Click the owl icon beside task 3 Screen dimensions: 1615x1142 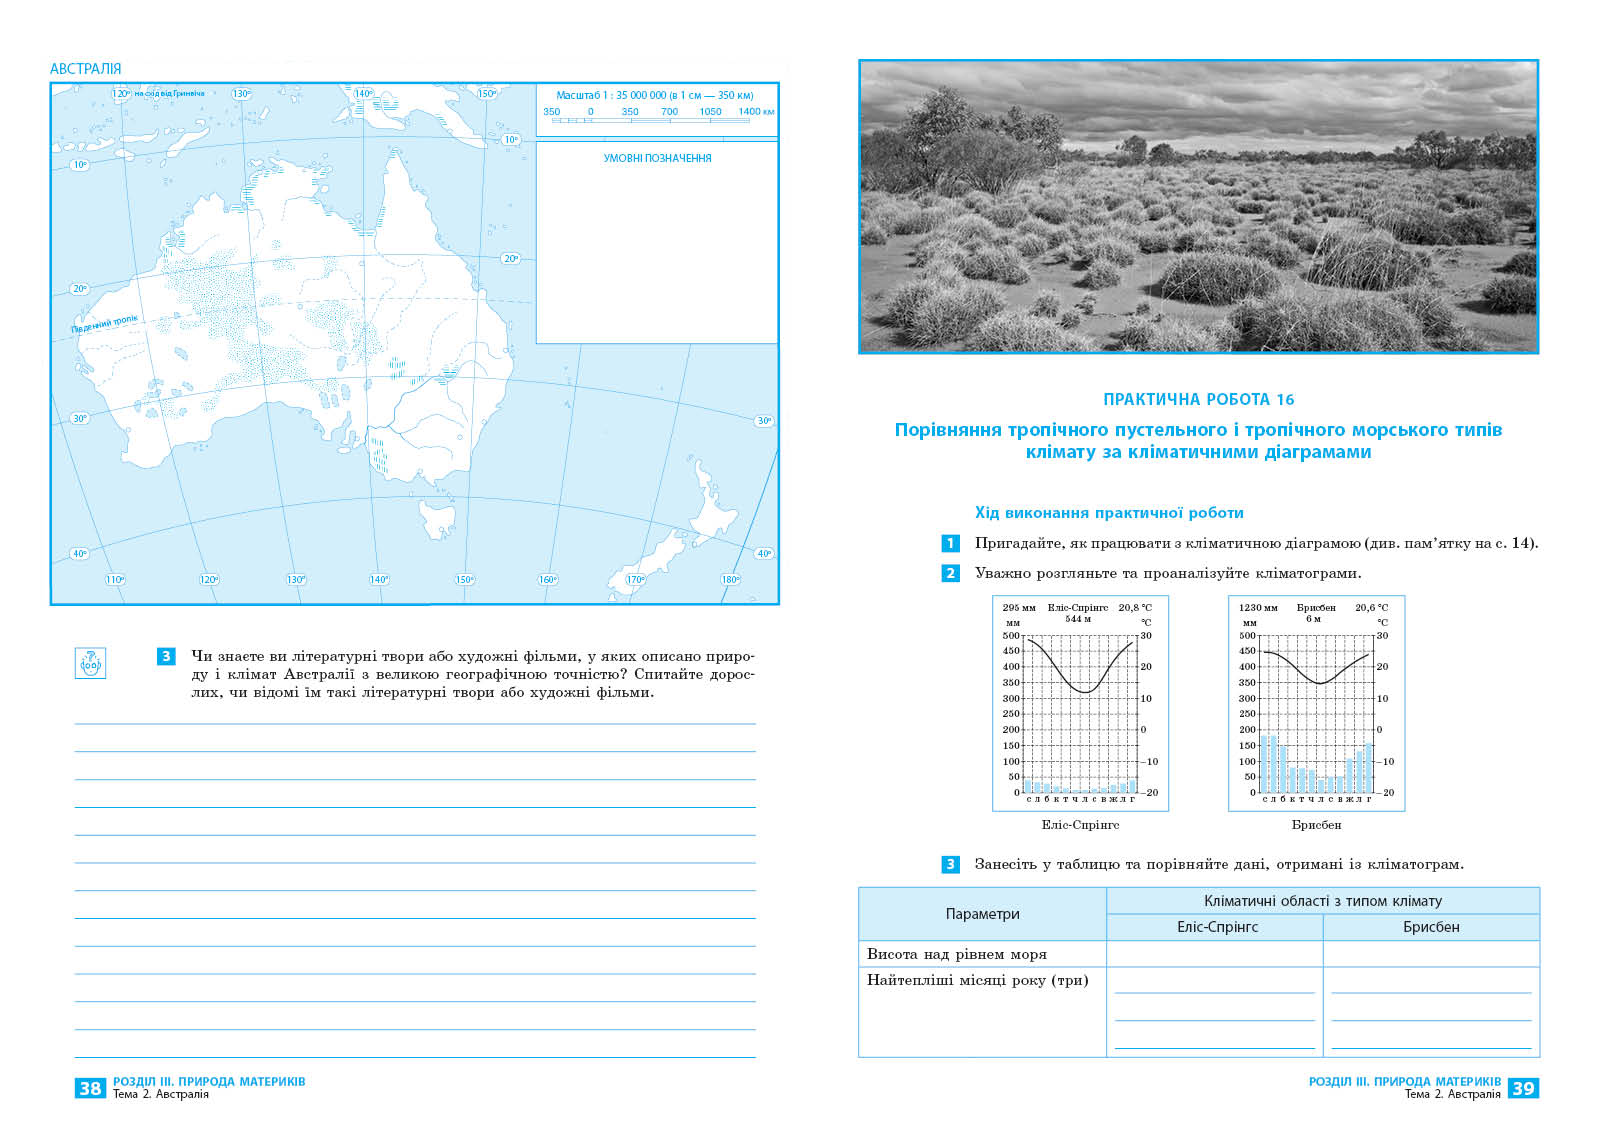point(90,663)
